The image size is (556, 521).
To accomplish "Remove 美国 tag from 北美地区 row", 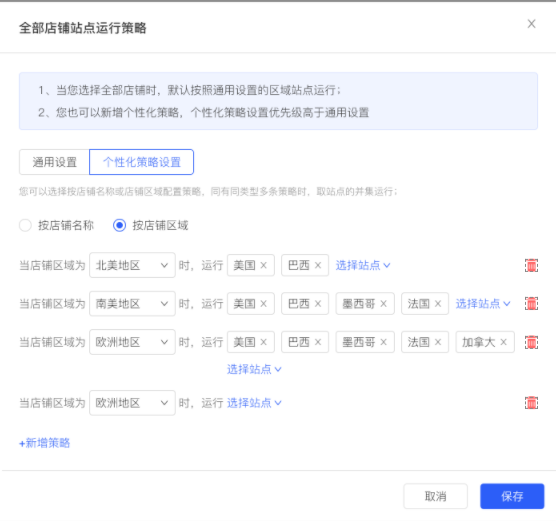I will pyautogui.click(x=263, y=265).
